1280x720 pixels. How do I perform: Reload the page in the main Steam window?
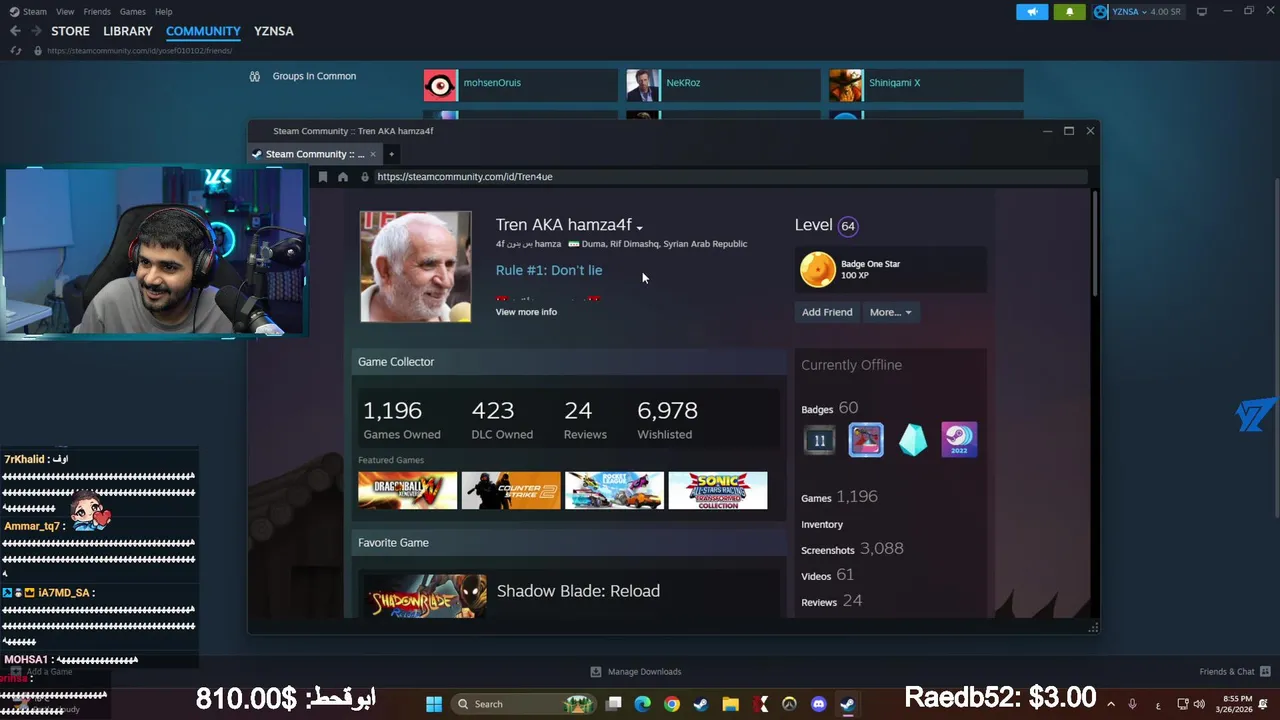(16, 51)
